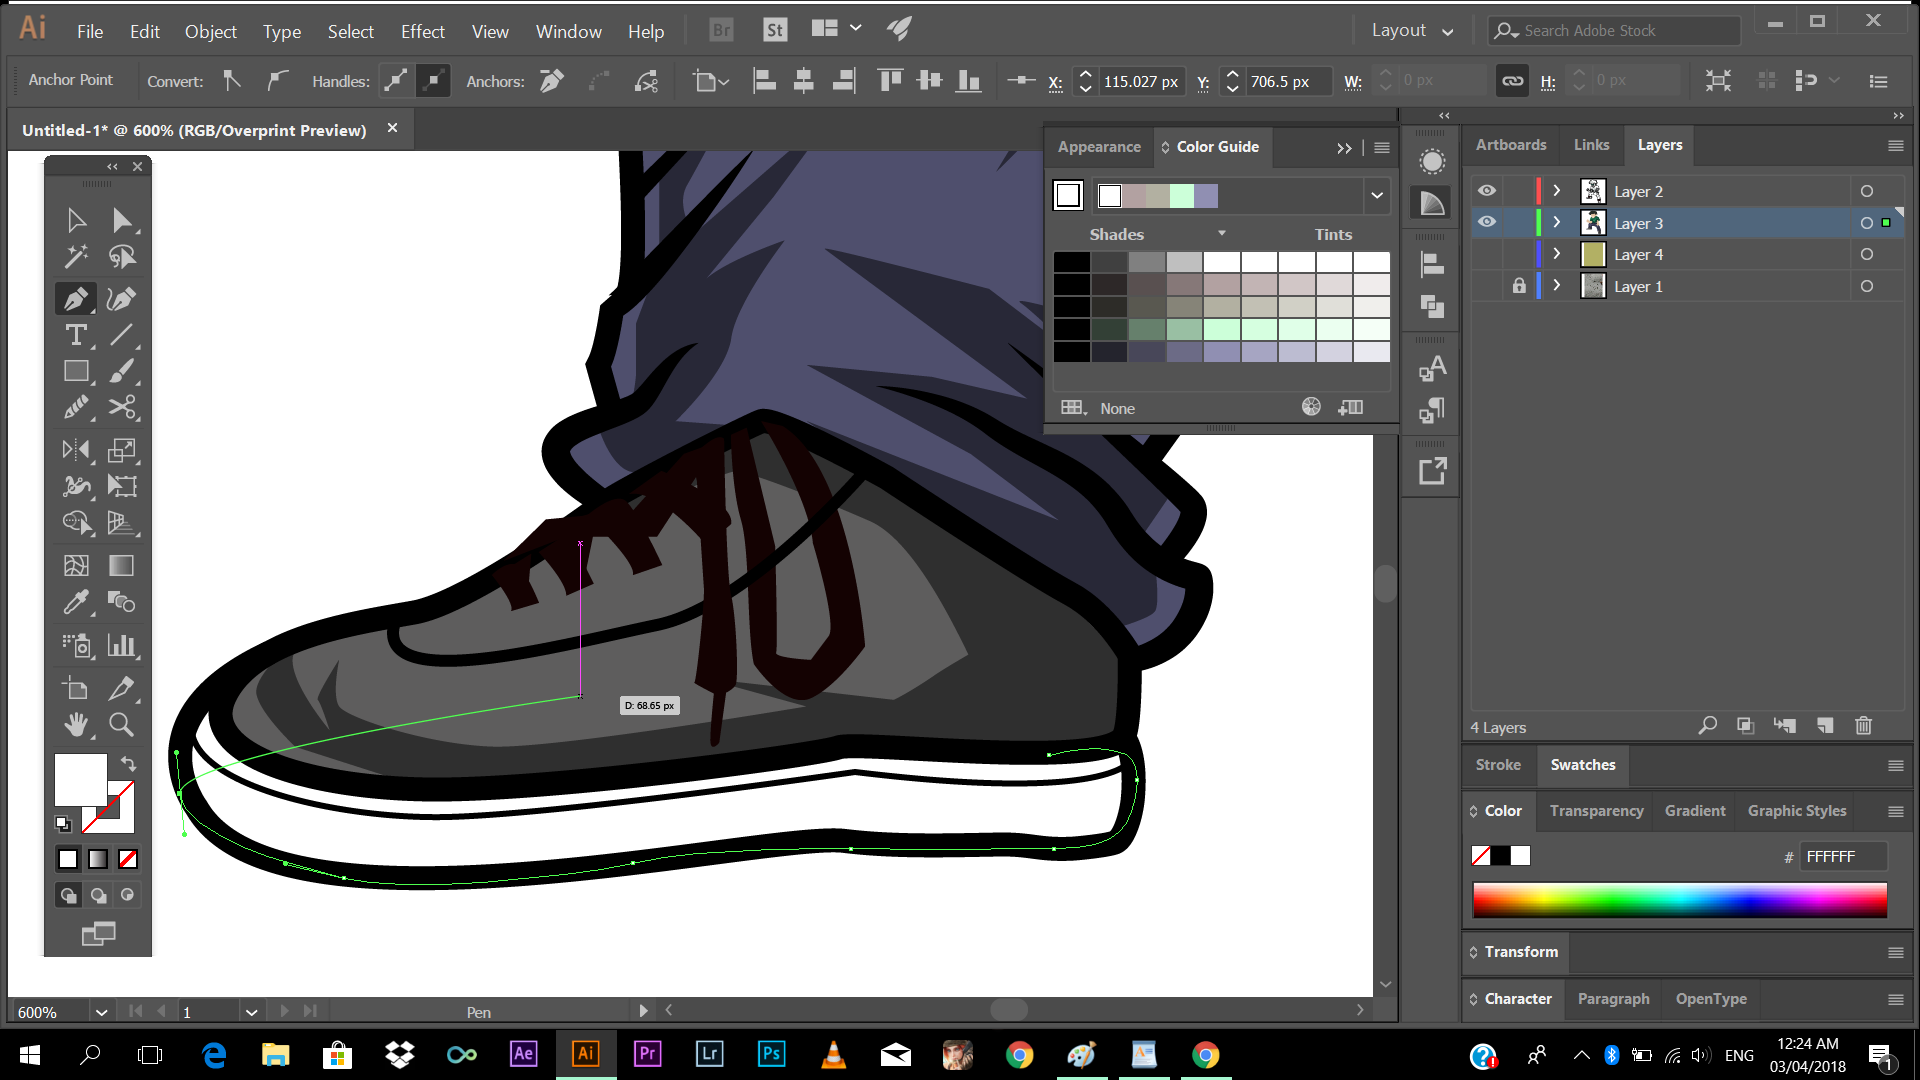This screenshot has width=1920, height=1080.
Task: Click Layer 2 target circle
Action: pos(1866,191)
